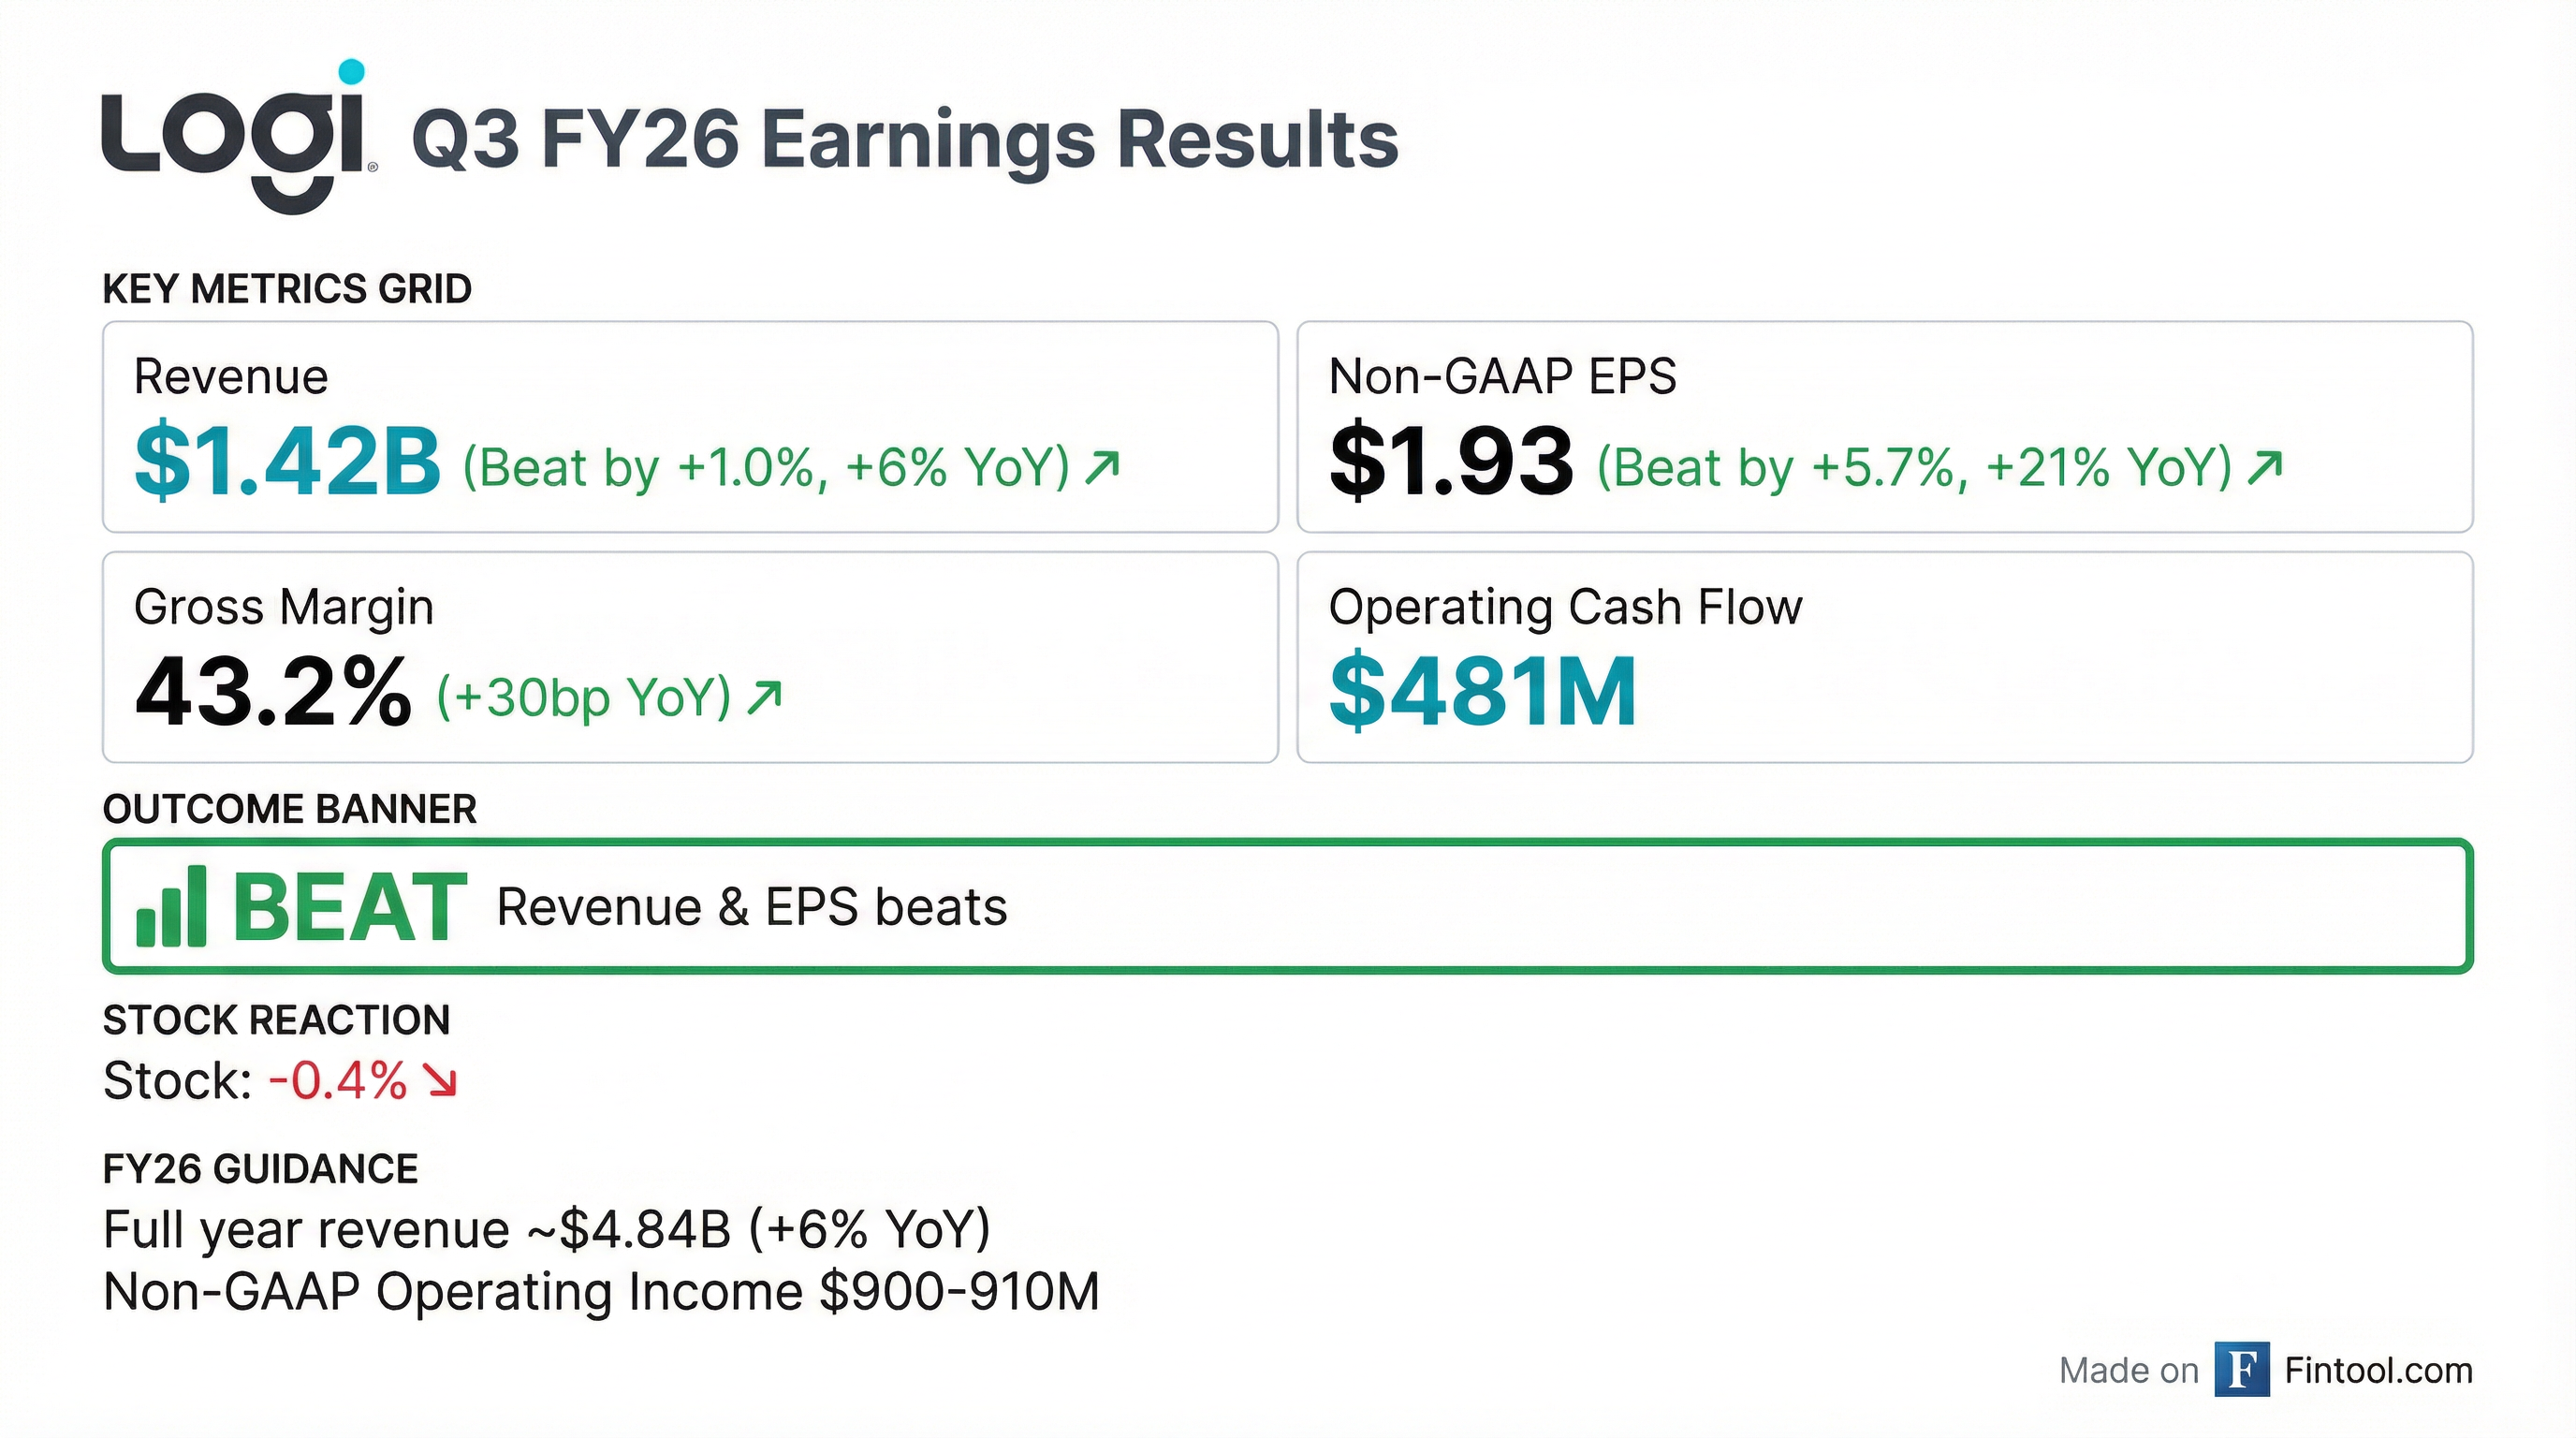Select the $1.42B revenue figure
This screenshot has width=2576, height=1438.
click(x=287, y=461)
